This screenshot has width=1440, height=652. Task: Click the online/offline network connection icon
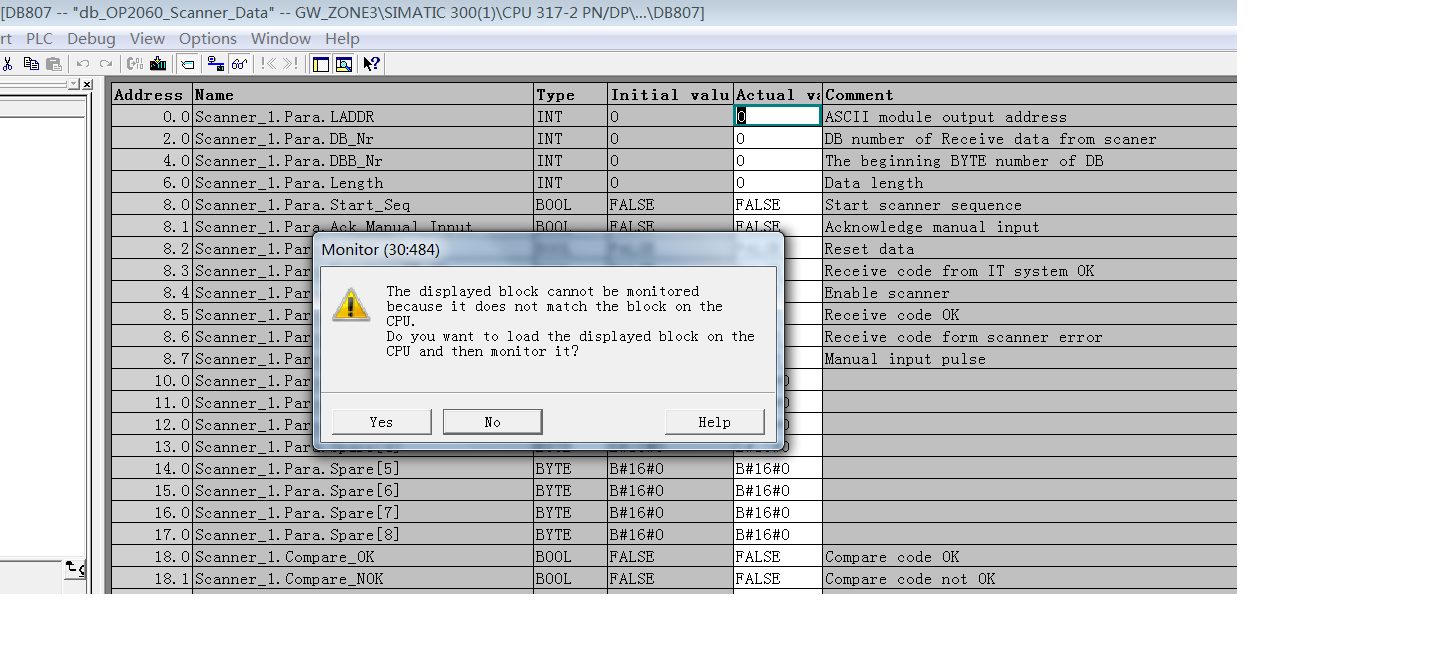(215, 64)
